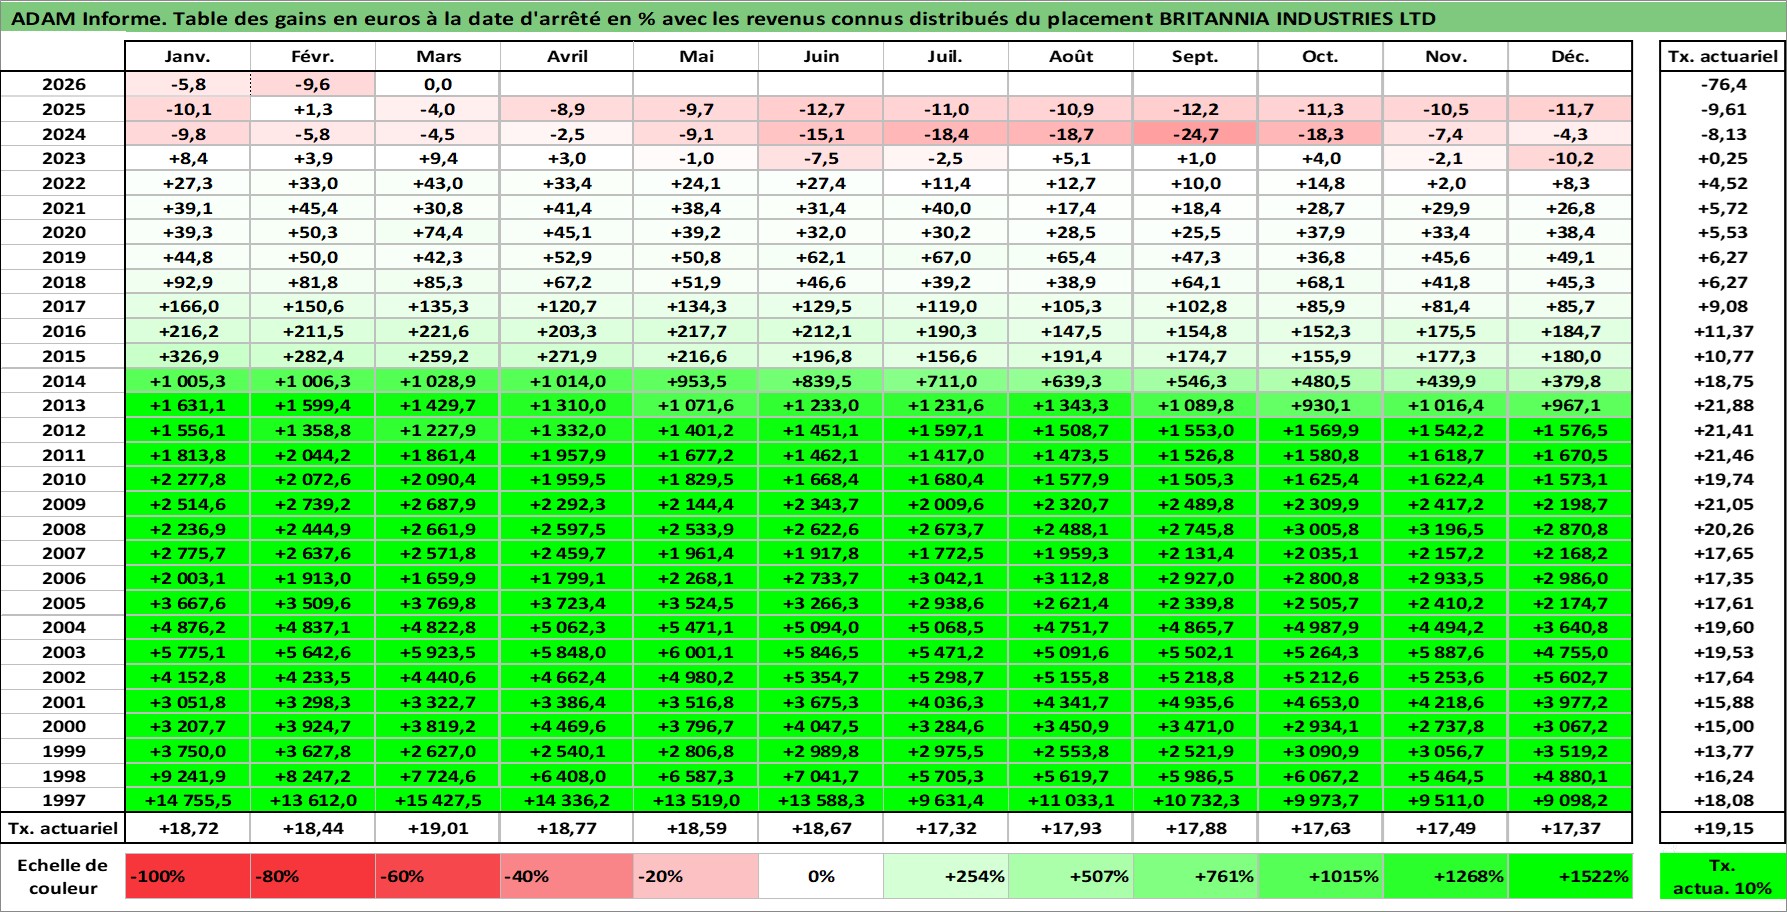
Task: Select the '+92,9' cell in Janv. 2018
Action: 188,282
